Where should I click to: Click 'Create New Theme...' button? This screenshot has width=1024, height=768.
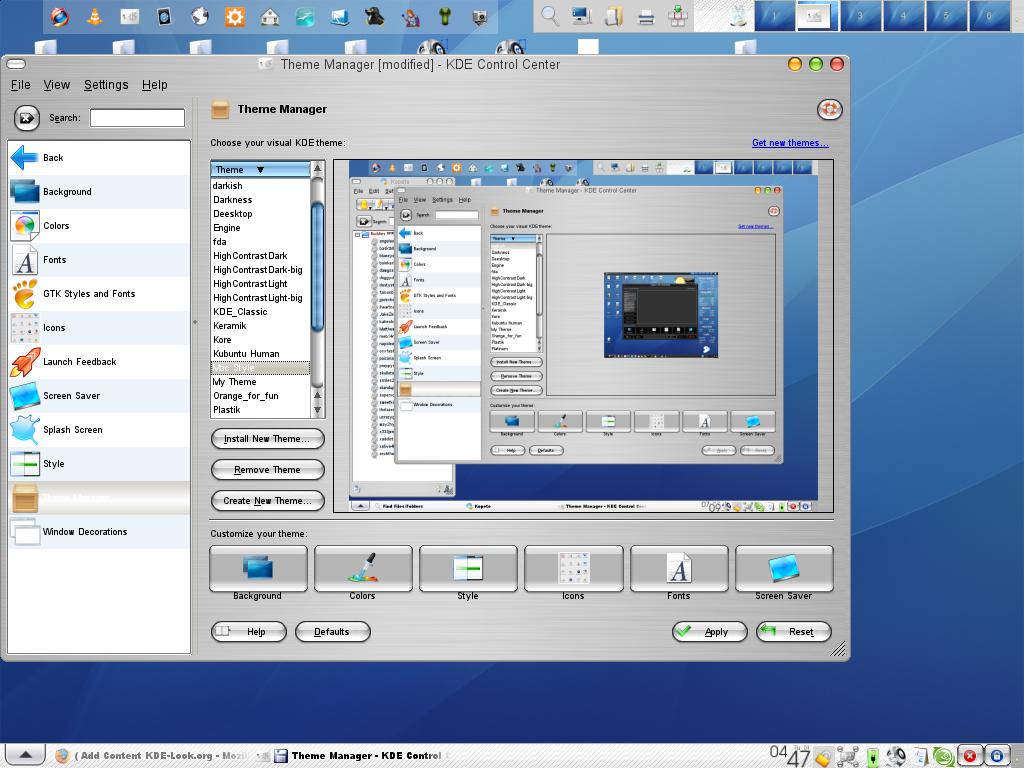(268, 501)
